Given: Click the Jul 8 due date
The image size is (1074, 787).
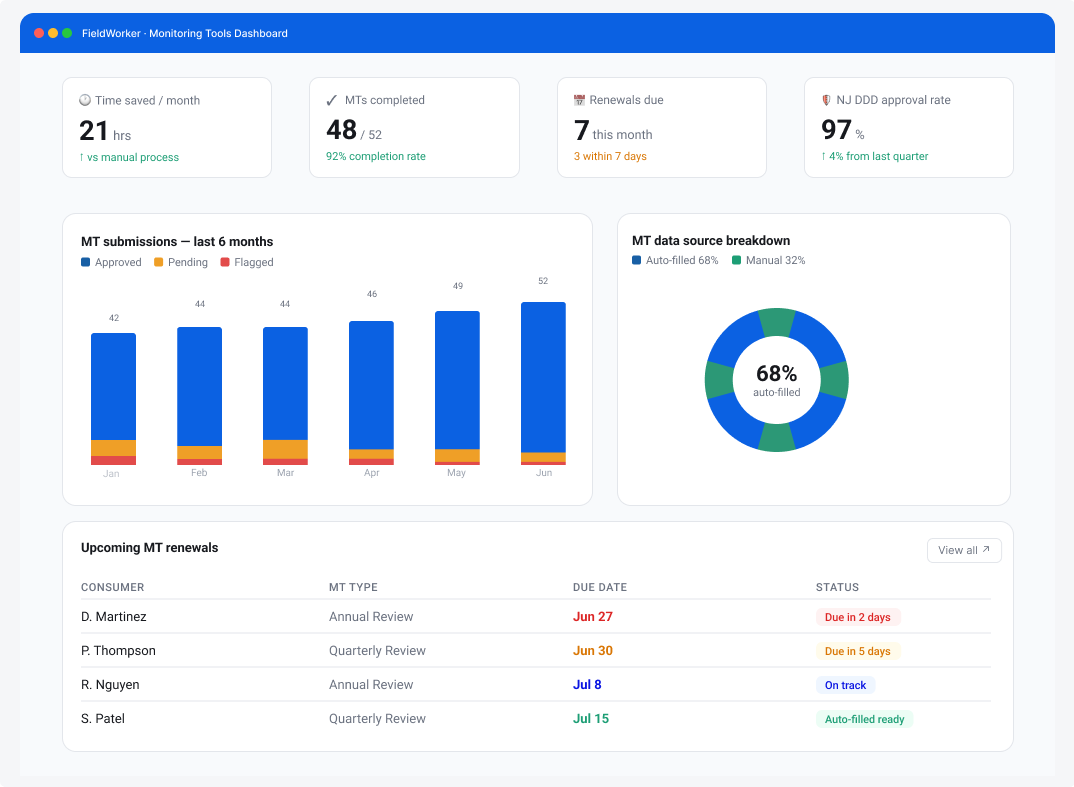Looking at the screenshot, I should pos(587,684).
